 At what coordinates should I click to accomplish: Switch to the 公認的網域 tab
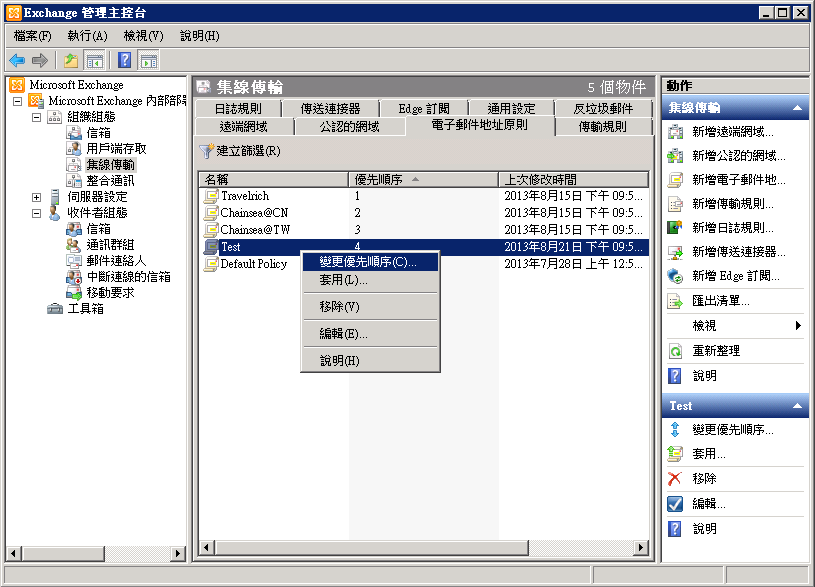350,126
